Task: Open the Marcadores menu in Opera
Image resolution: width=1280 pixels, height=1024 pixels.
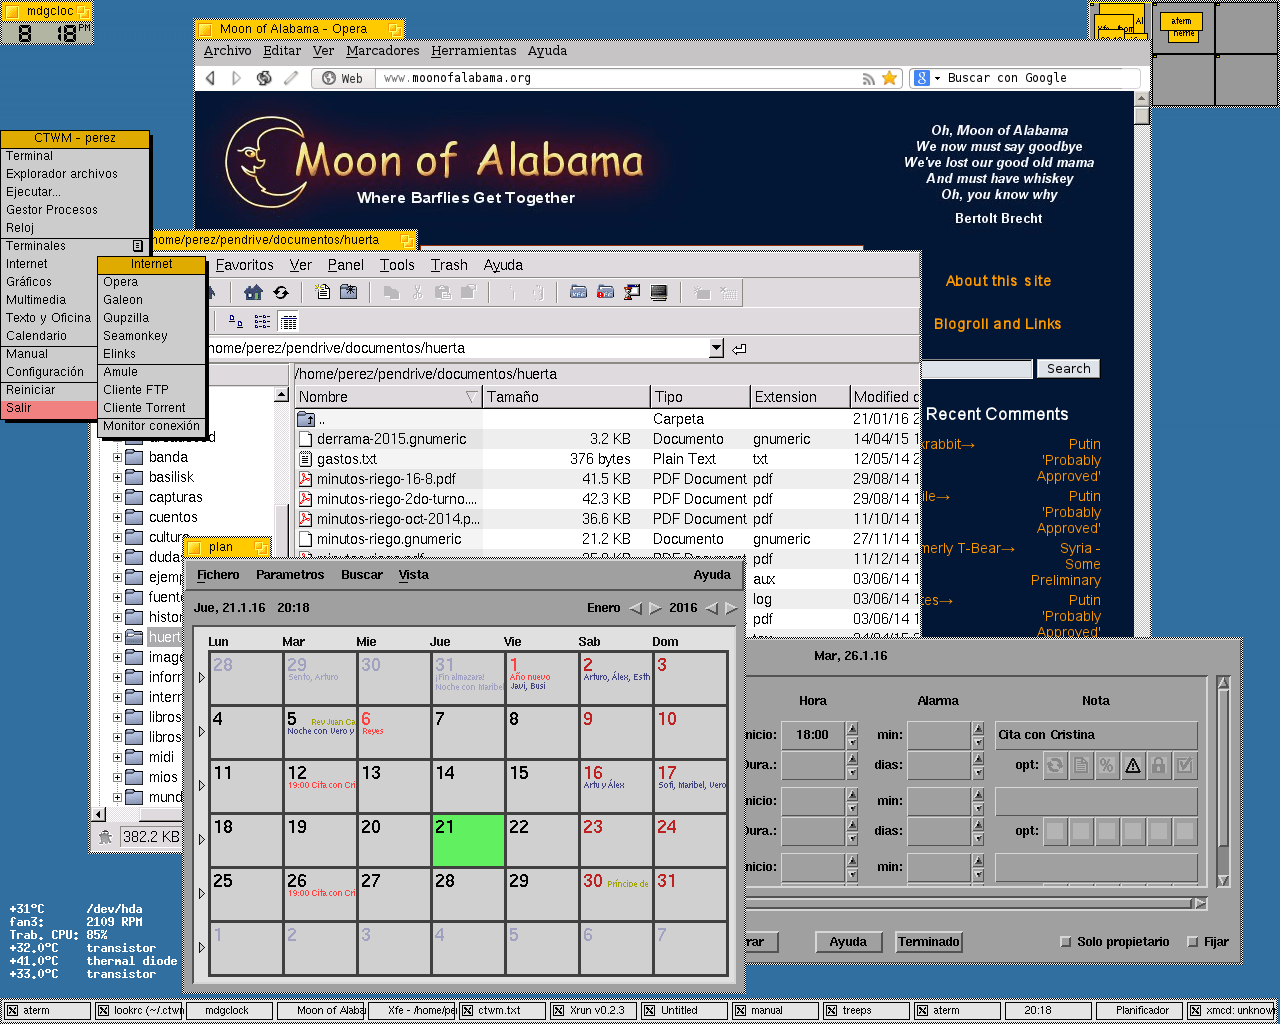Action: pyautogui.click(x=382, y=51)
